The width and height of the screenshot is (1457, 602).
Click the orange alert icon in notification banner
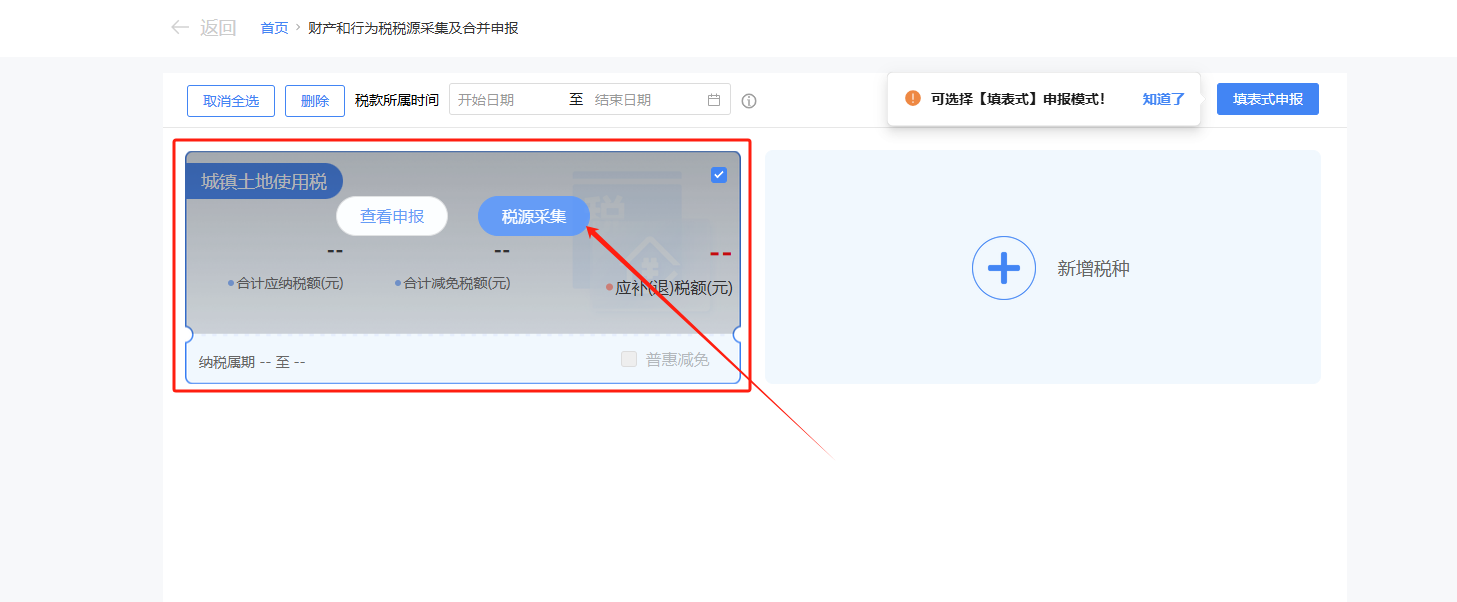click(912, 98)
